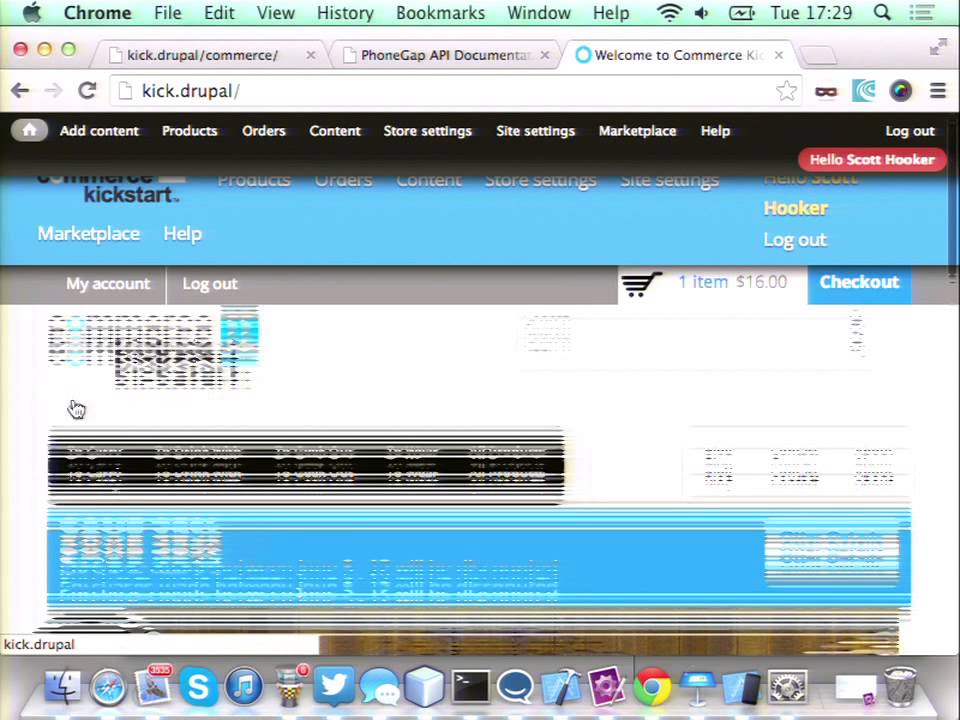Click the mask extension icon in Chrome toolbar

click(825, 91)
